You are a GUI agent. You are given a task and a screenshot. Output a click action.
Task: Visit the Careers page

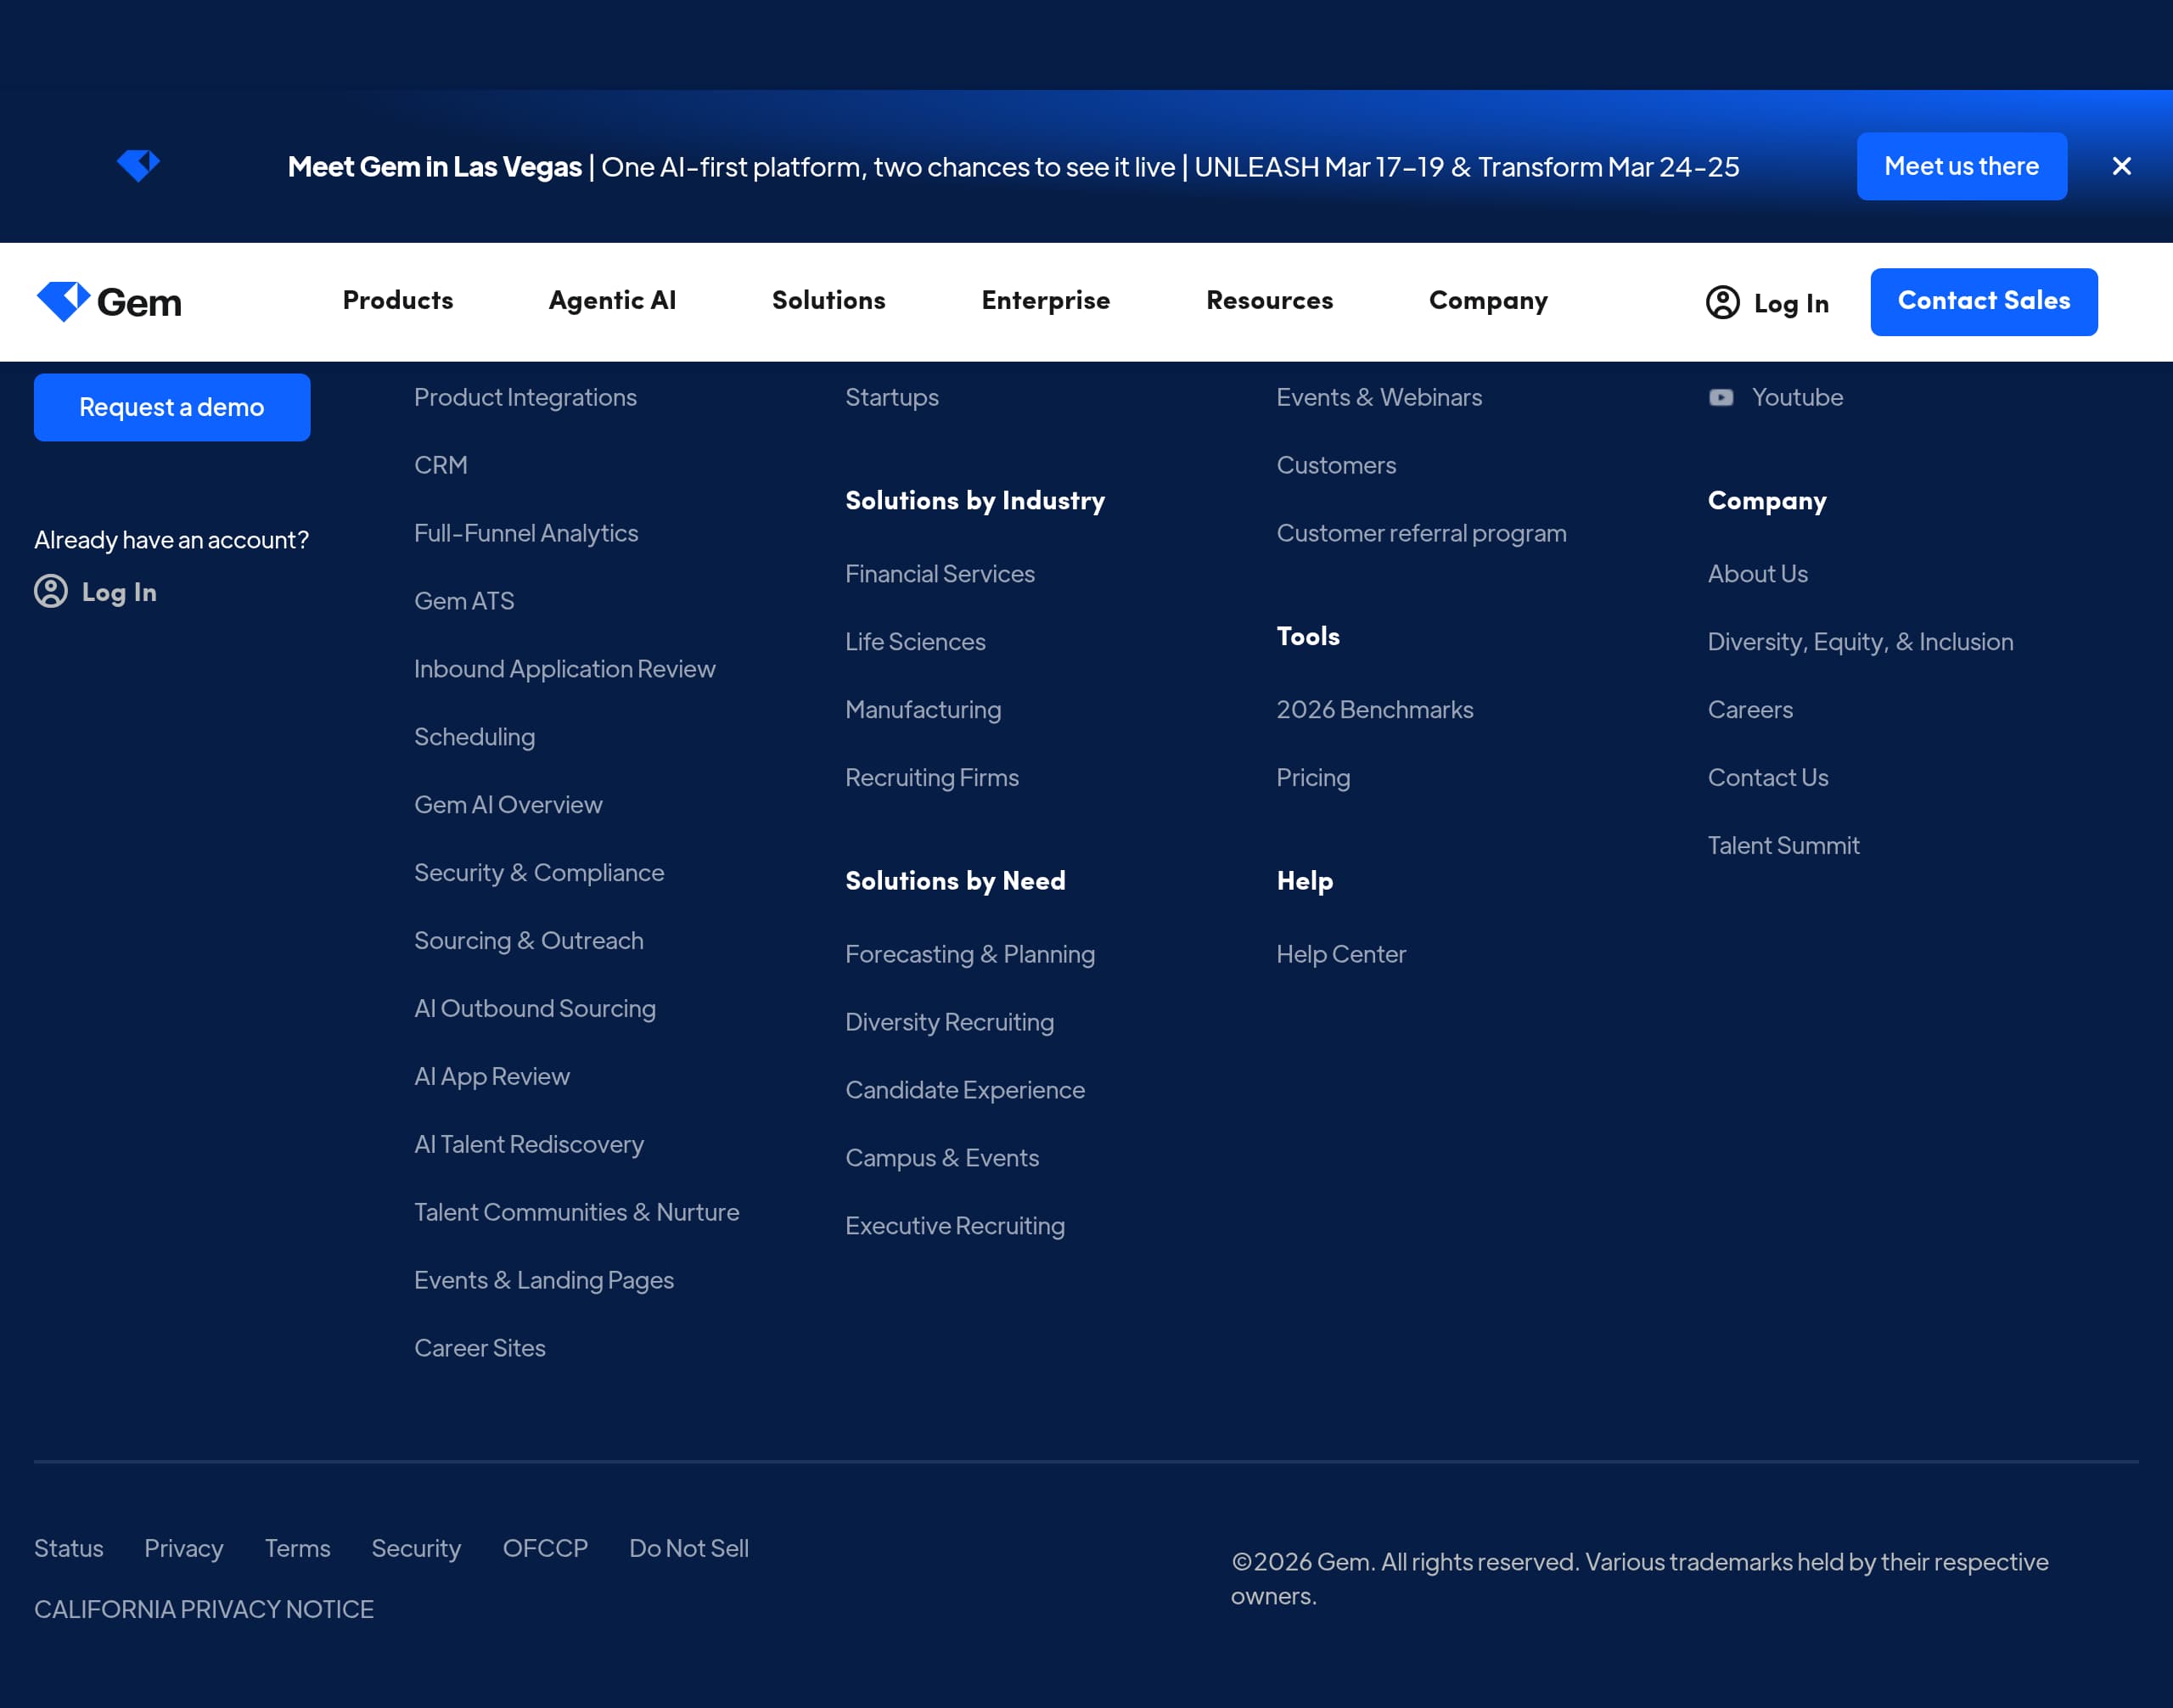(x=1750, y=709)
